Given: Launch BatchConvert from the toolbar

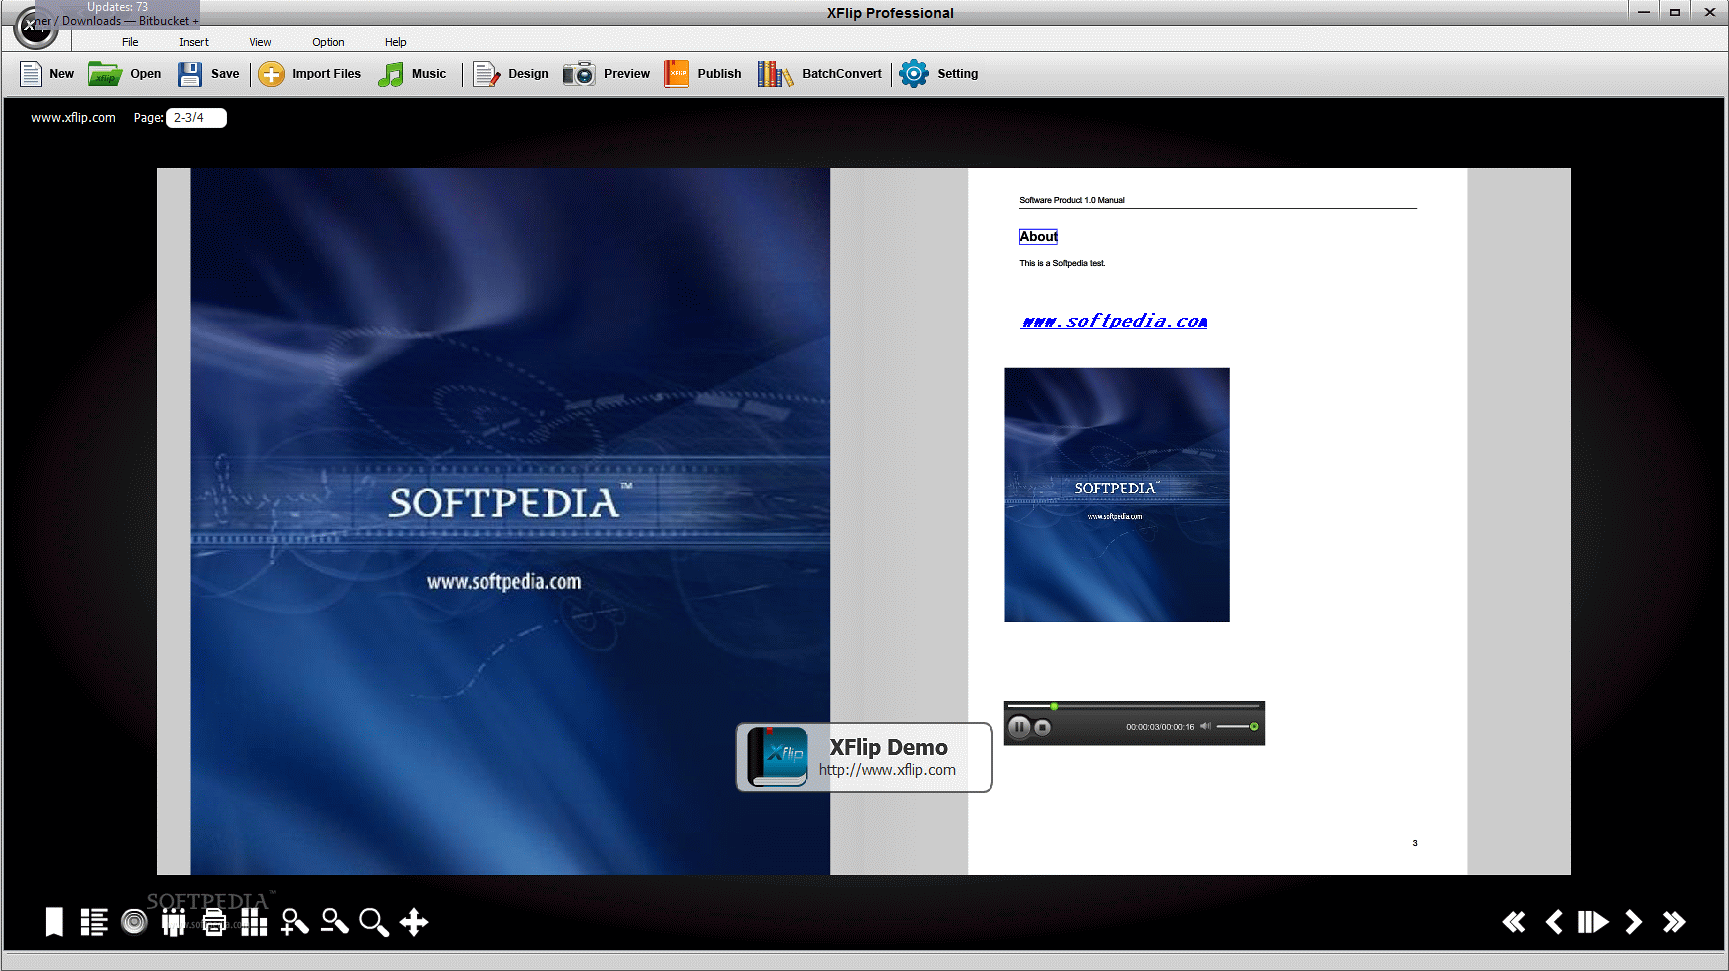Looking at the screenshot, I should tap(820, 74).
